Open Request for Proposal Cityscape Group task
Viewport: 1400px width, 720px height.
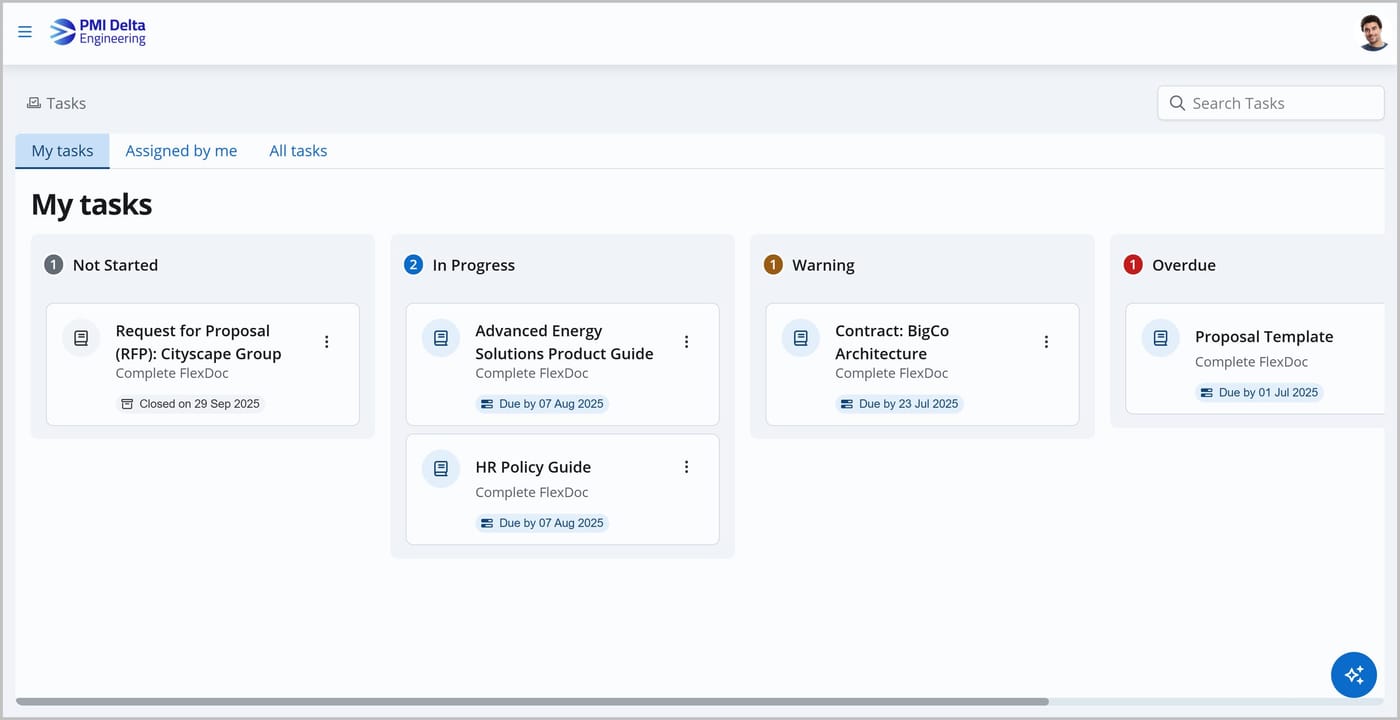(x=198, y=342)
